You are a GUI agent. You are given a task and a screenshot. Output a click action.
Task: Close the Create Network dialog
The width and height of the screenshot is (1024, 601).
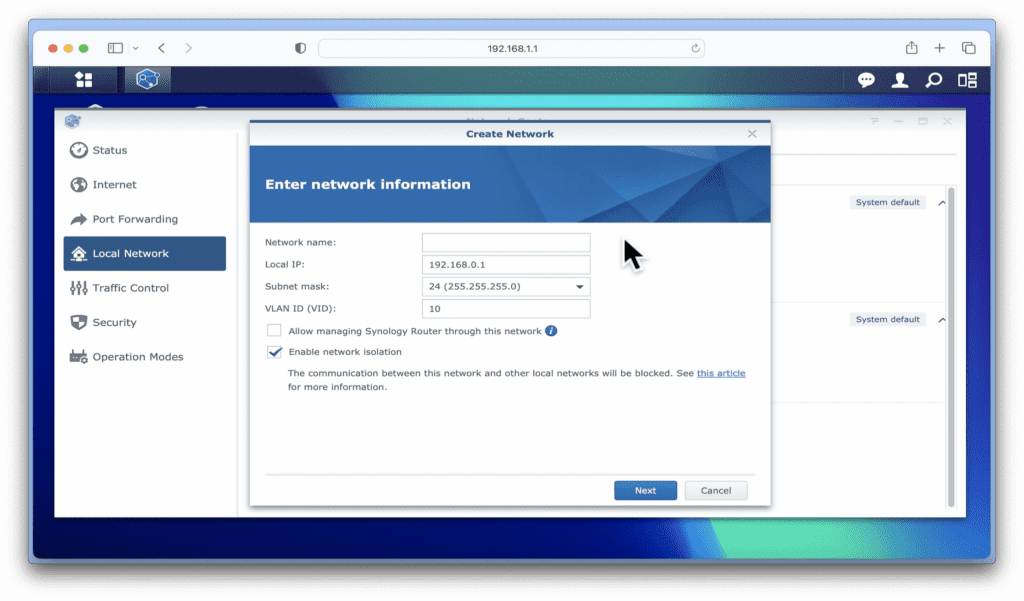pos(752,134)
